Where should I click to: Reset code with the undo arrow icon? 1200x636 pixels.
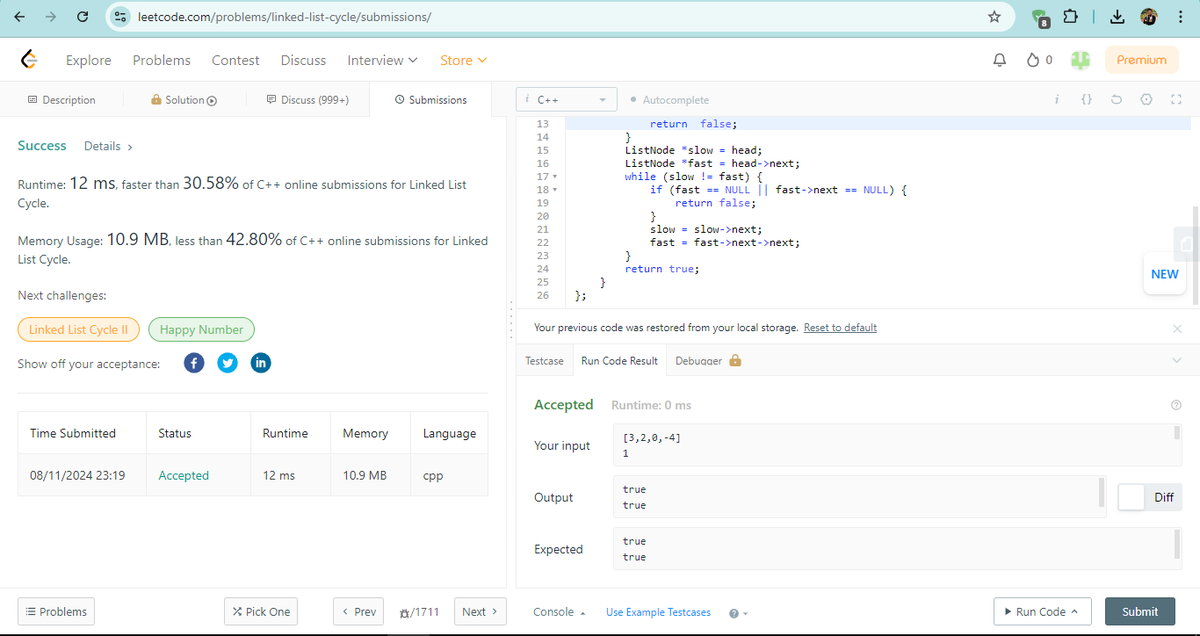(1116, 100)
